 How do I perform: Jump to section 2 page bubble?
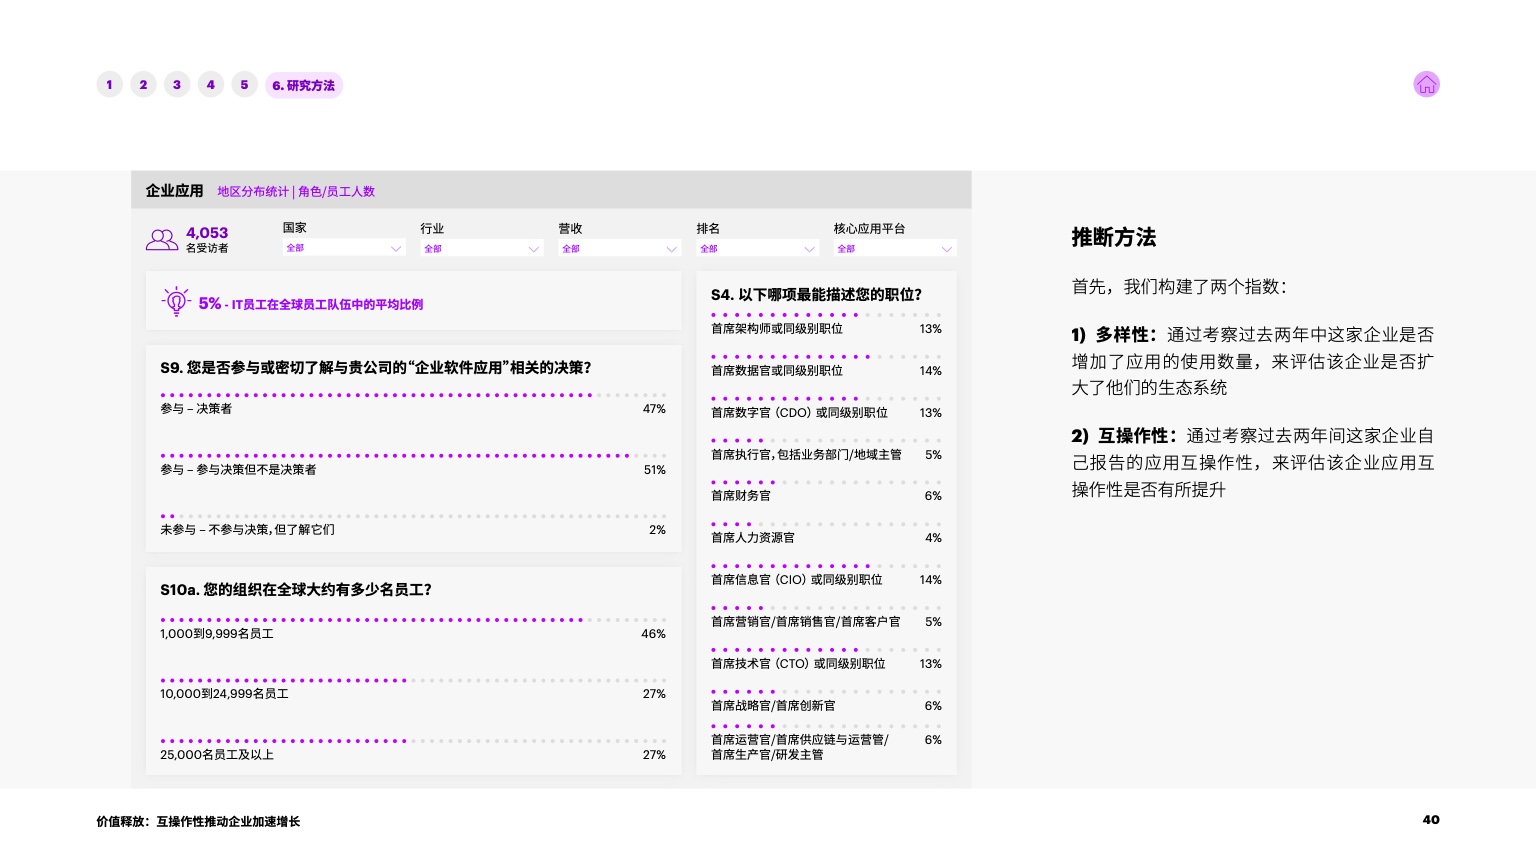pyautogui.click(x=143, y=85)
